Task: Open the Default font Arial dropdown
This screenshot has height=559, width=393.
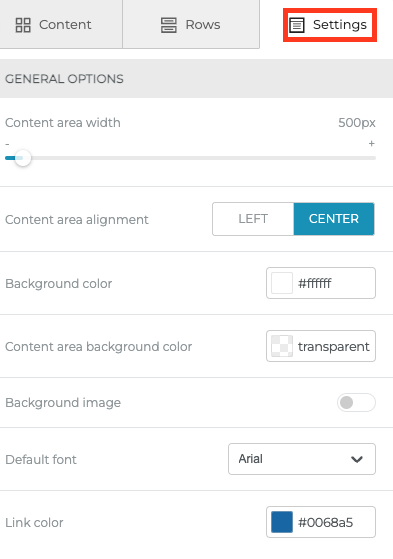Action: (302, 459)
